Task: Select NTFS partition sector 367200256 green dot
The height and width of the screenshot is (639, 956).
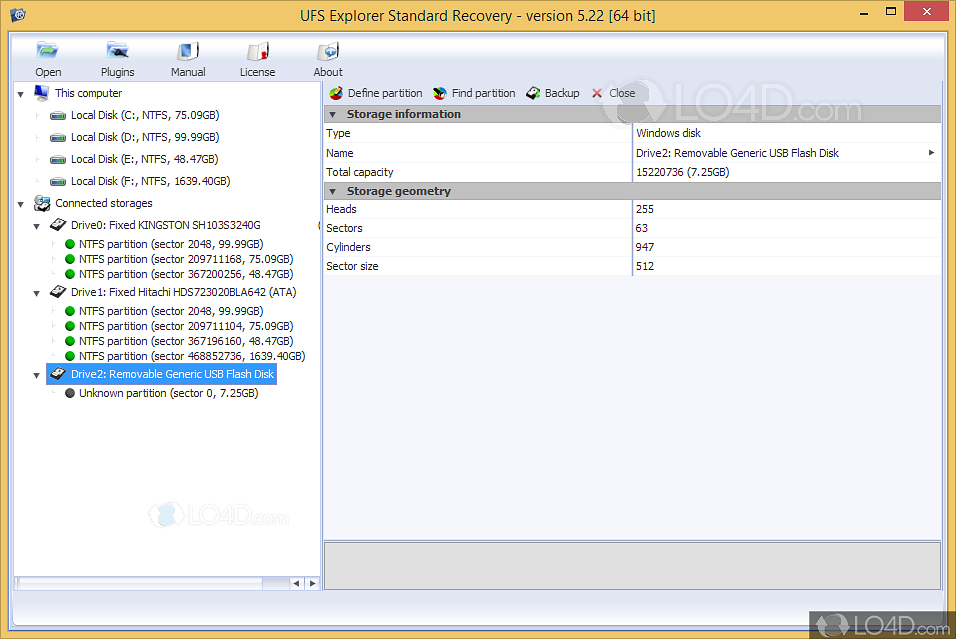Action: coord(70,274)
